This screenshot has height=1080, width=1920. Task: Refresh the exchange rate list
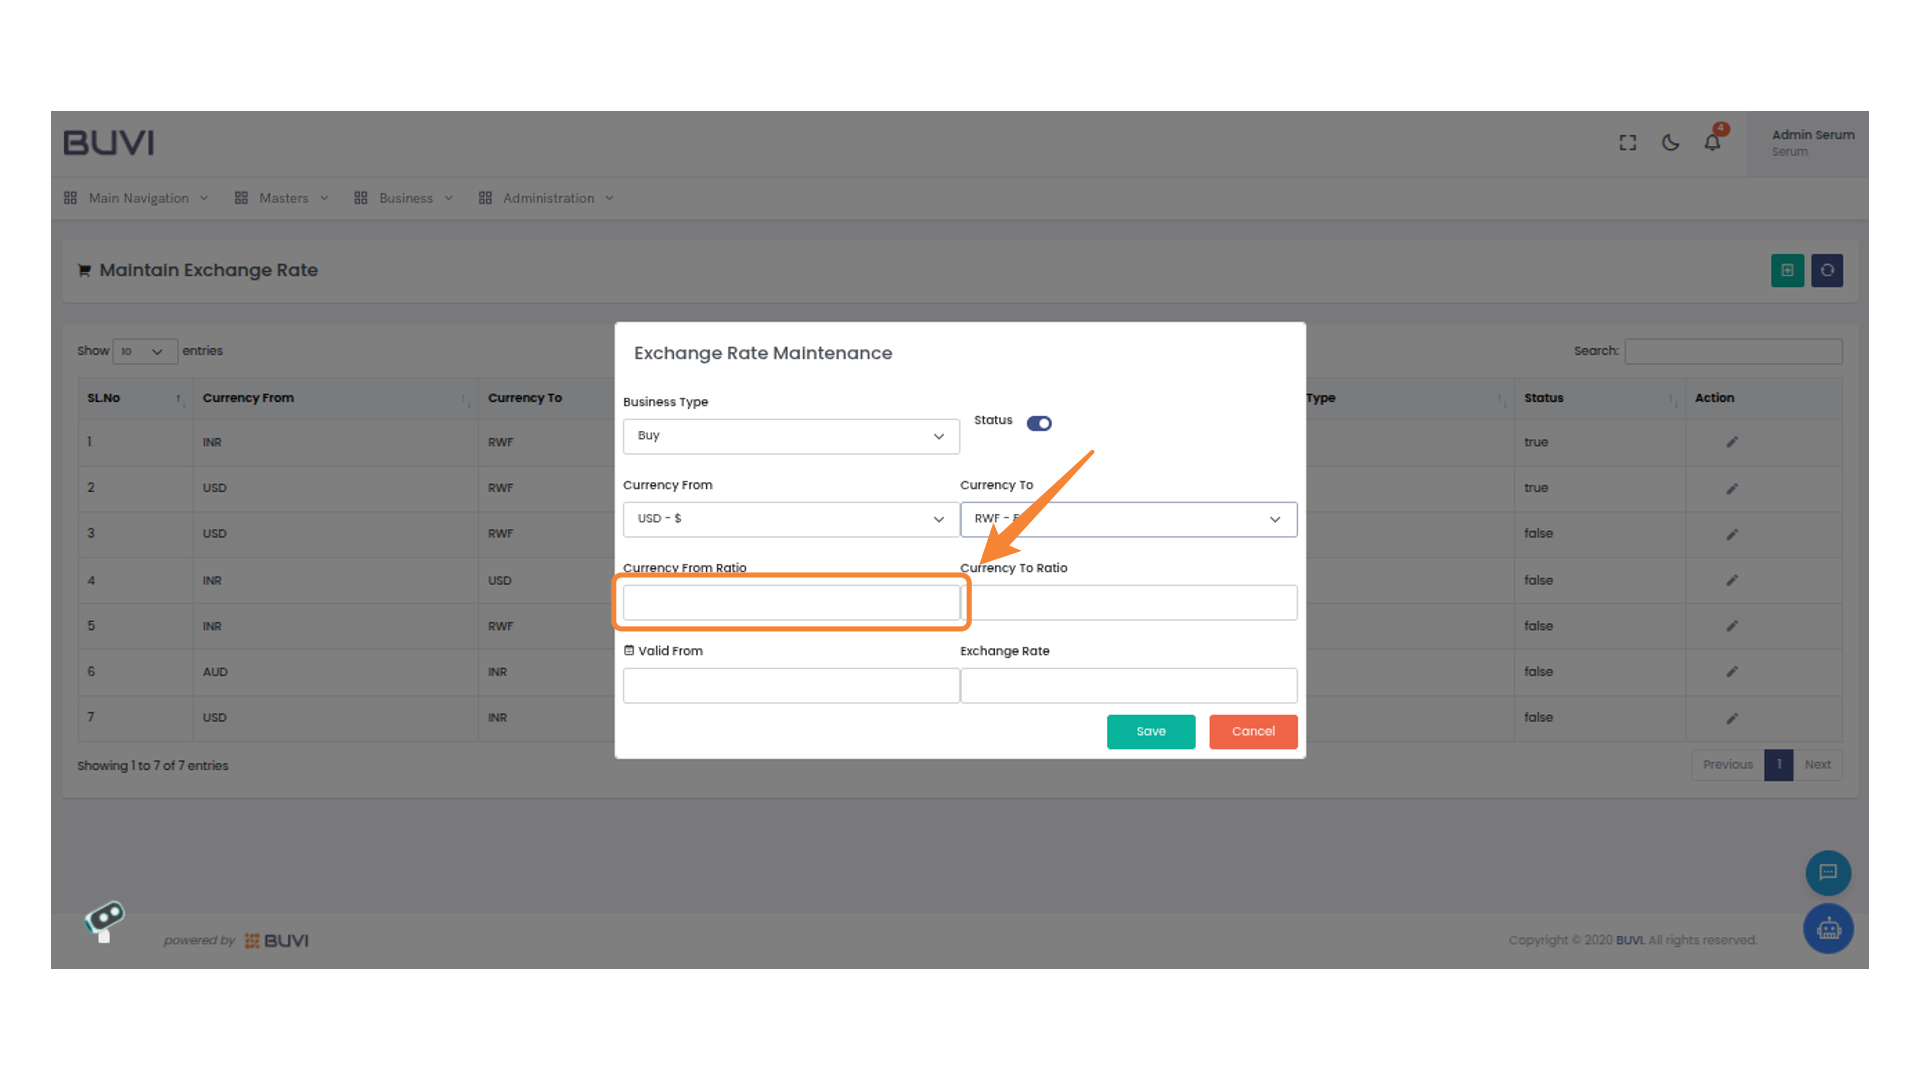1827,270
